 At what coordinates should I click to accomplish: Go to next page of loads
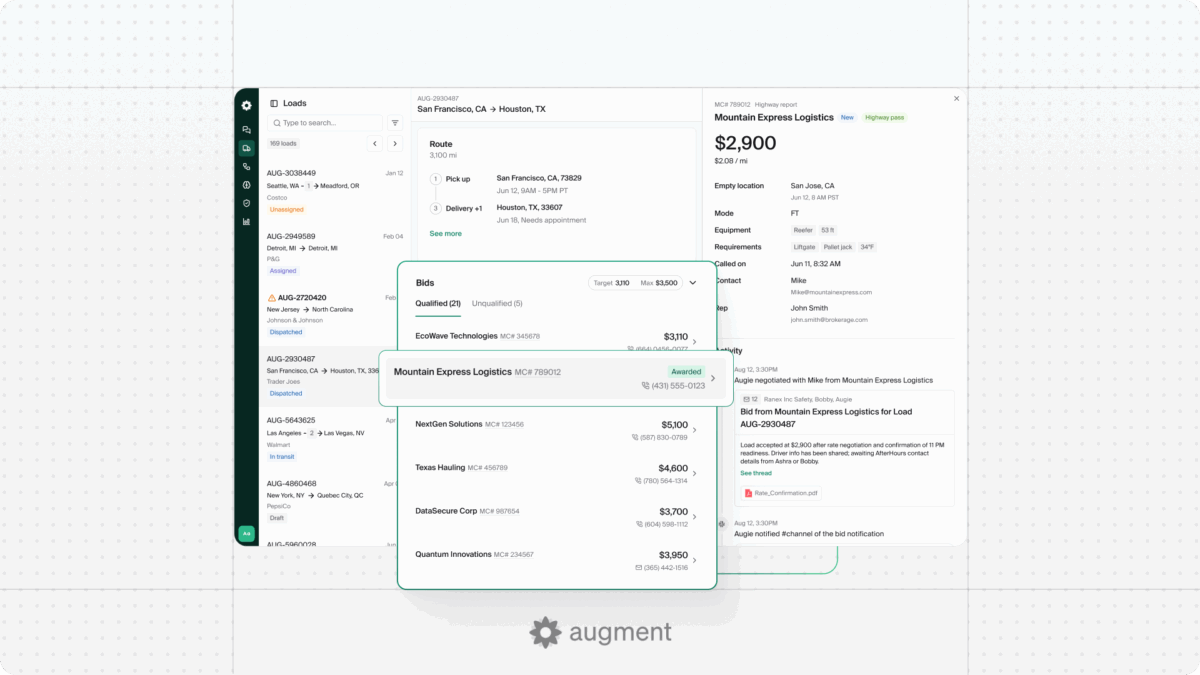point(395,144)
